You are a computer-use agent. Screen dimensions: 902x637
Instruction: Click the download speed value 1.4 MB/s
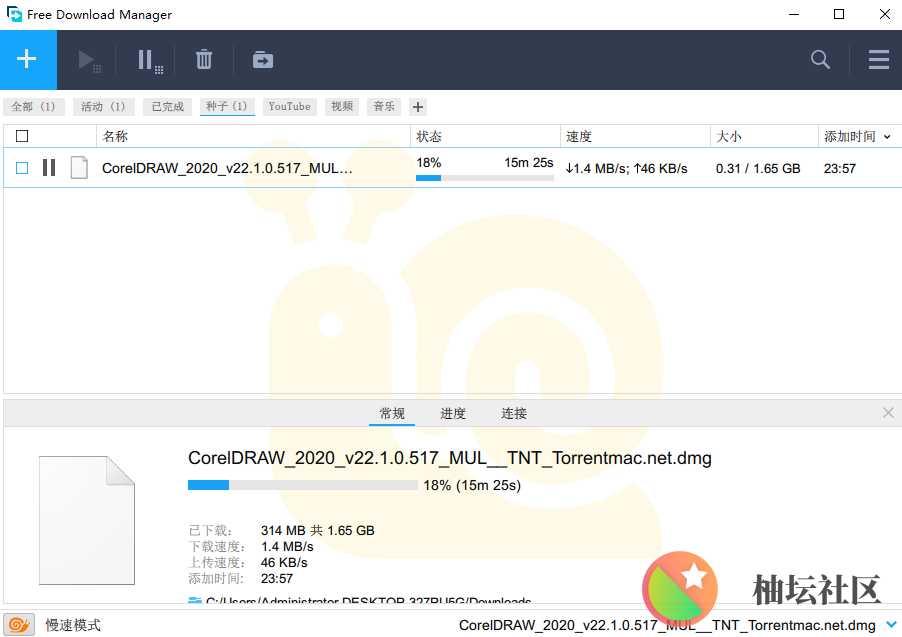click(287, 547)
